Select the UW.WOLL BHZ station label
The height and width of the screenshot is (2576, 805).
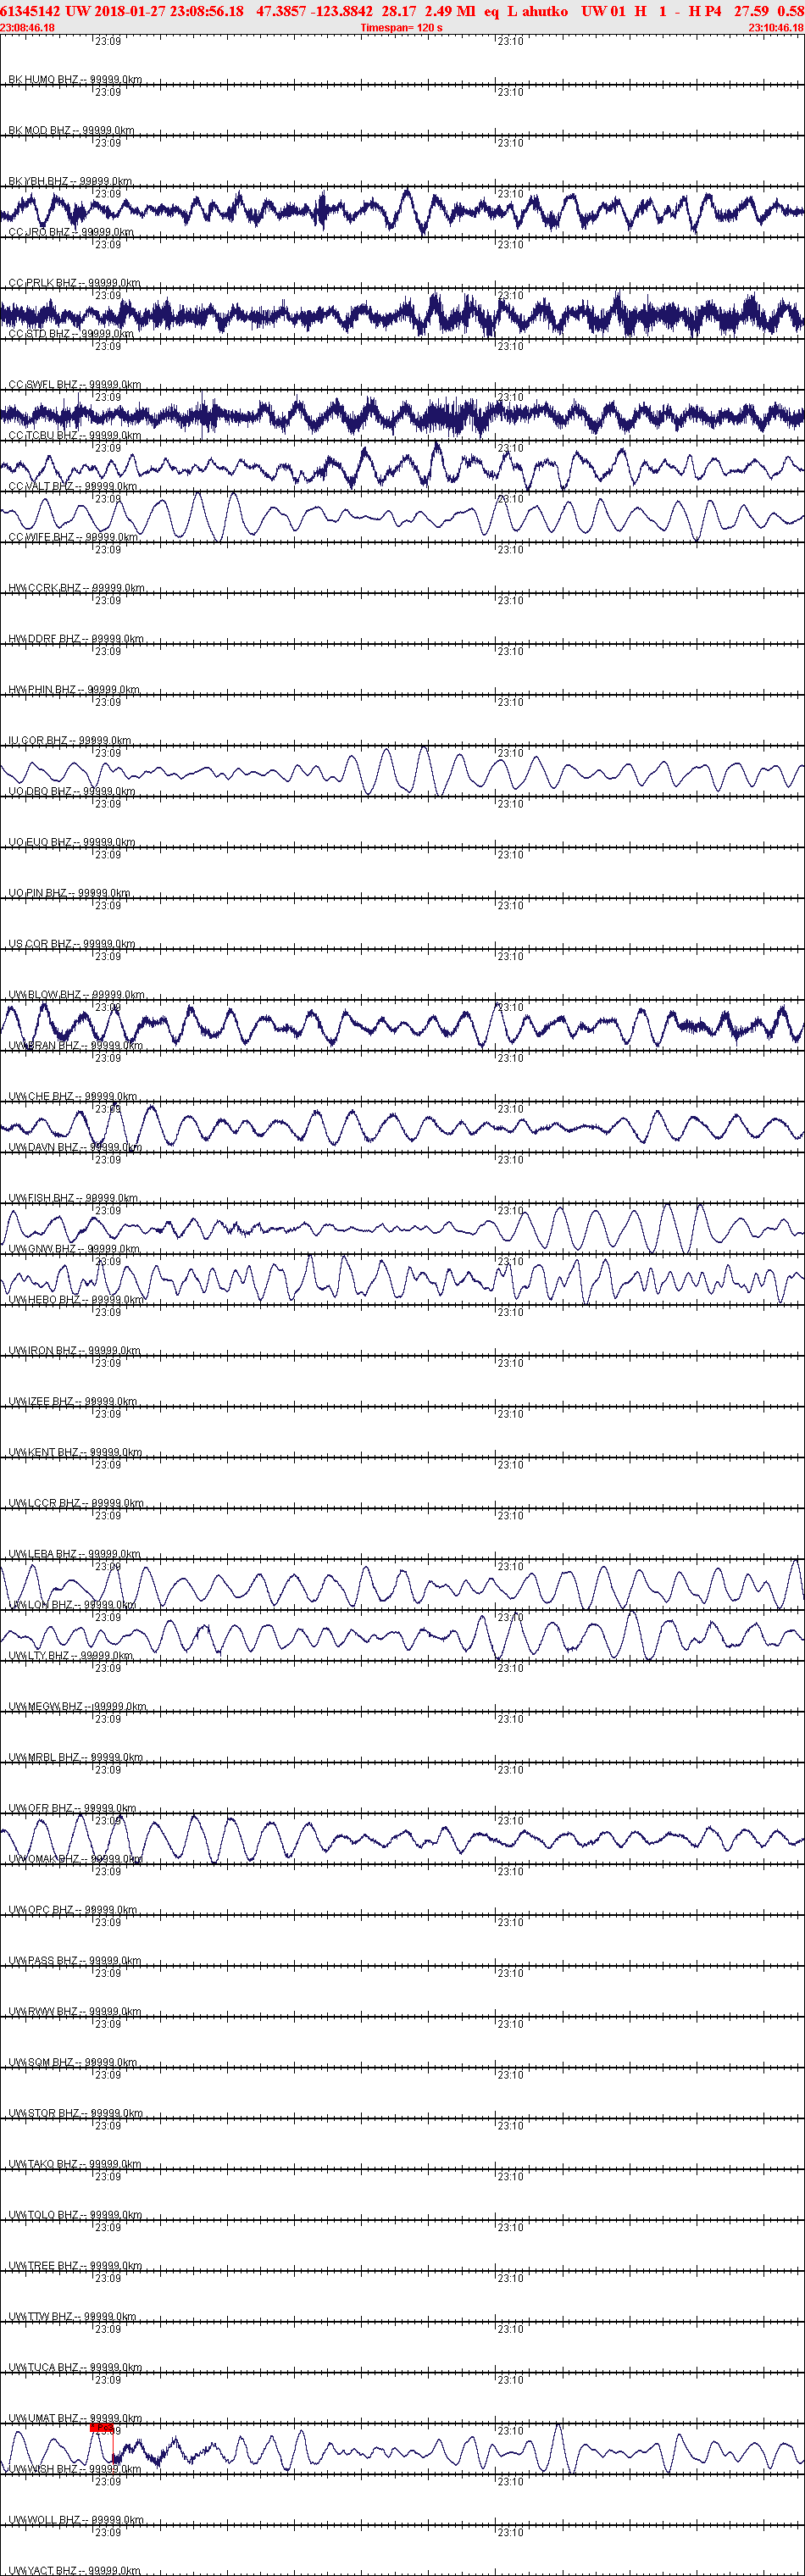coord(76,2520)
